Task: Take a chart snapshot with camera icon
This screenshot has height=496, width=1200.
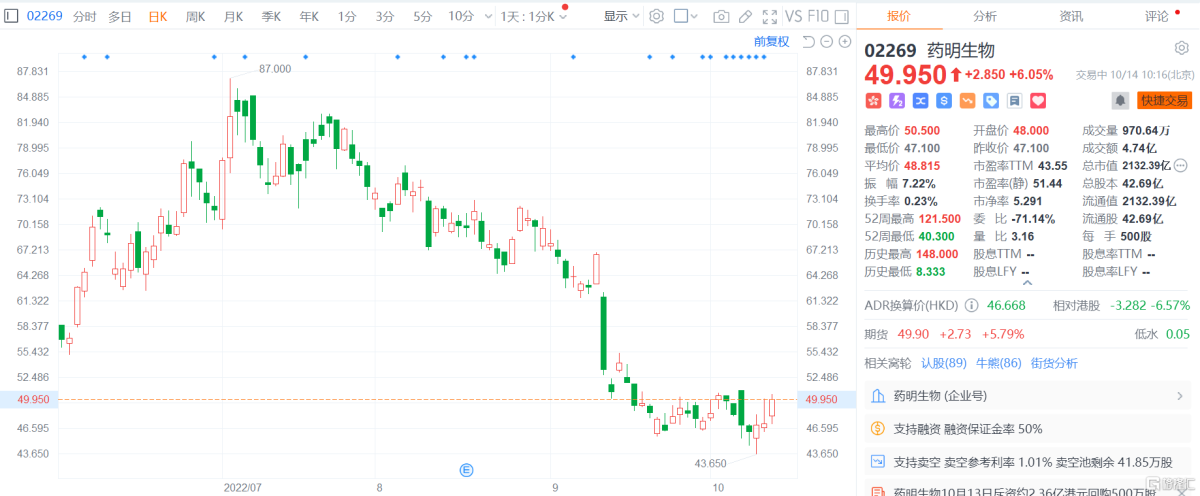Action: pyautogui.click(x=721, y=16)
